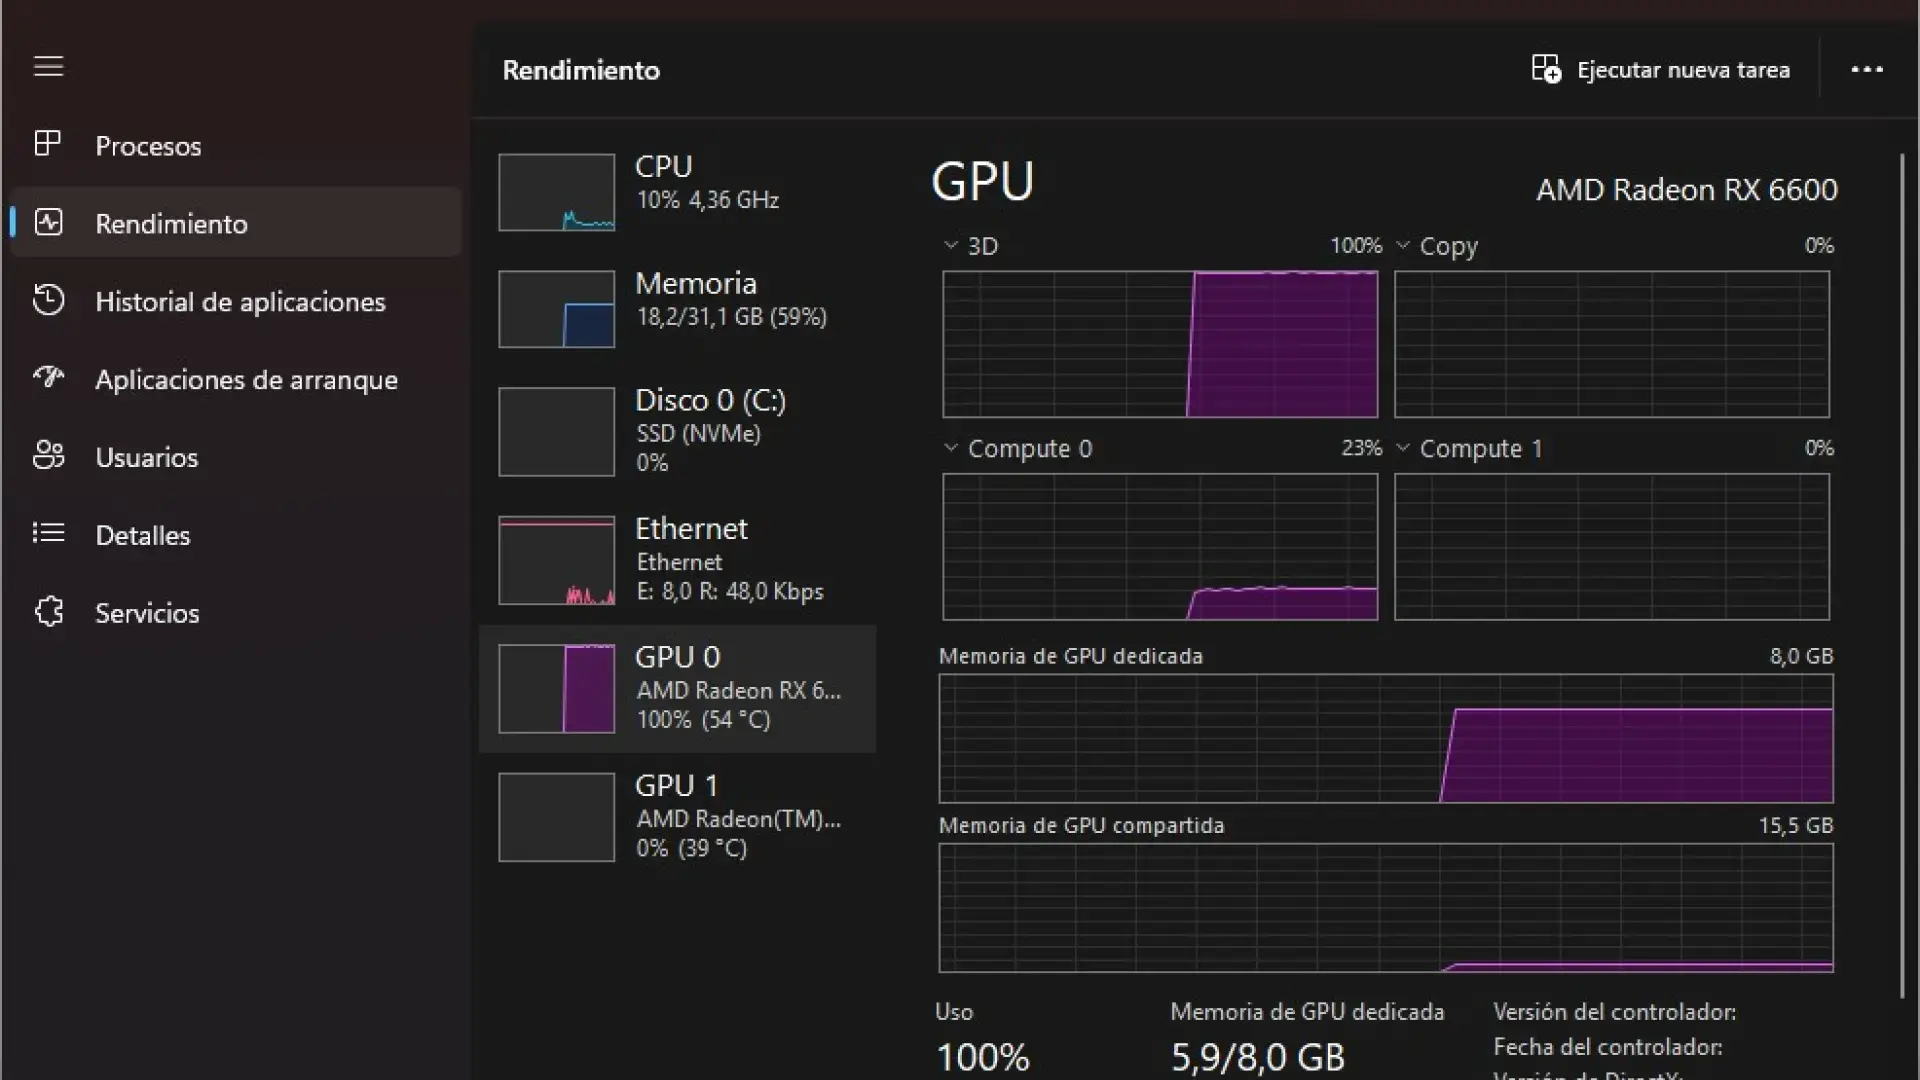Open the Detalles tab label
Screen dimensions: 1920x1080
(142, 535)
